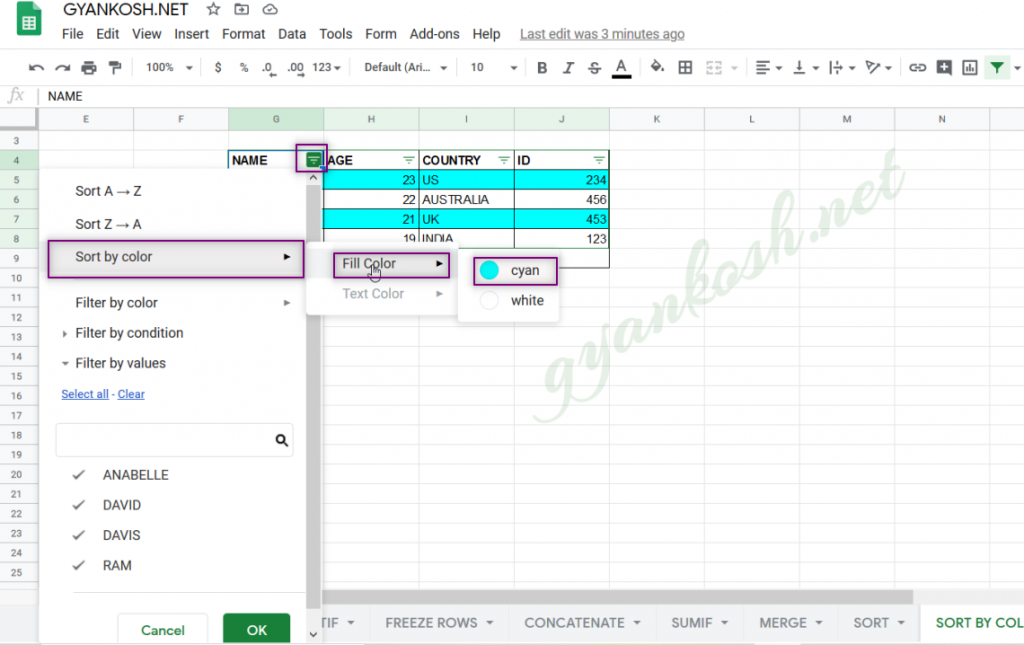The width and height of the screenshot is (1024, 645).
Task: Uncheck DAVID in the filter values list
Action: [78, 505]
